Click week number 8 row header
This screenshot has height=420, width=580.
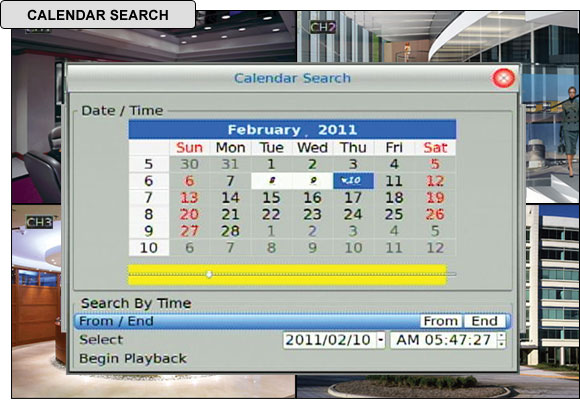point(149,214)
